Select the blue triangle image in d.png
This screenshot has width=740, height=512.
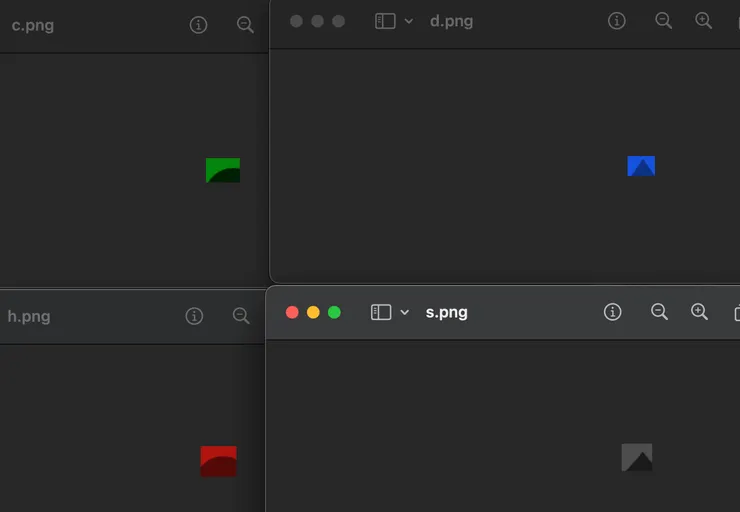(641, 166)
